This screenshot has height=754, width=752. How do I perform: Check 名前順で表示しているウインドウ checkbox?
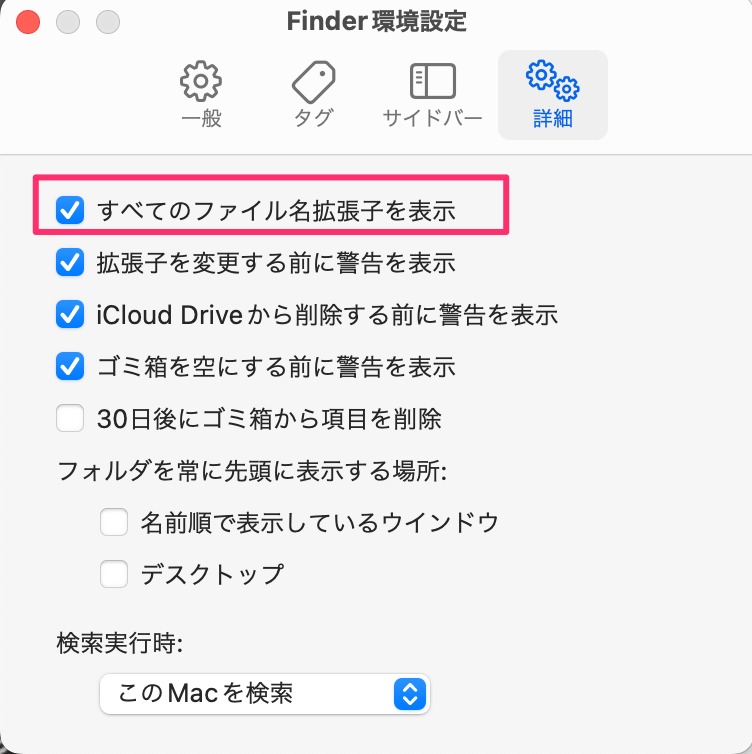click(114, 522)
